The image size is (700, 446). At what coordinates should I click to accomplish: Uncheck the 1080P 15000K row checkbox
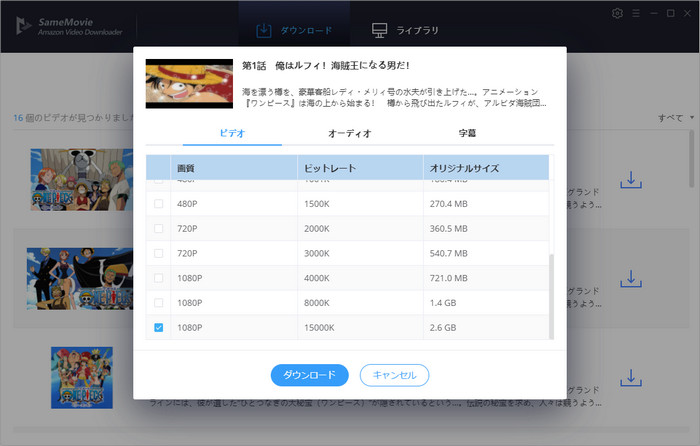(x=158, y=328)
